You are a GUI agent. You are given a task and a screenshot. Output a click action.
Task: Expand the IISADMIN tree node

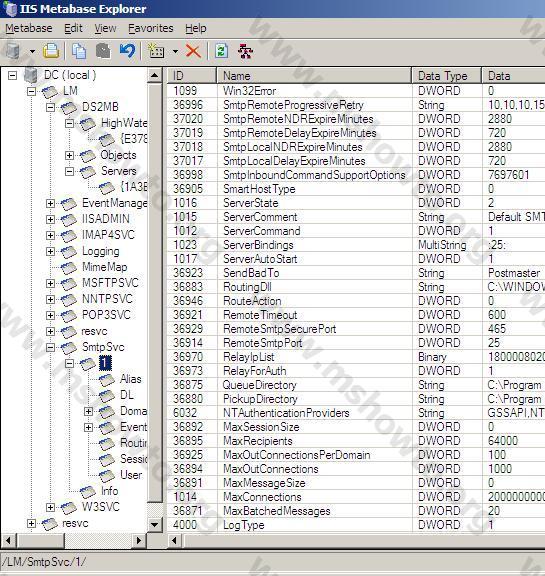click(x=50, y=219)
